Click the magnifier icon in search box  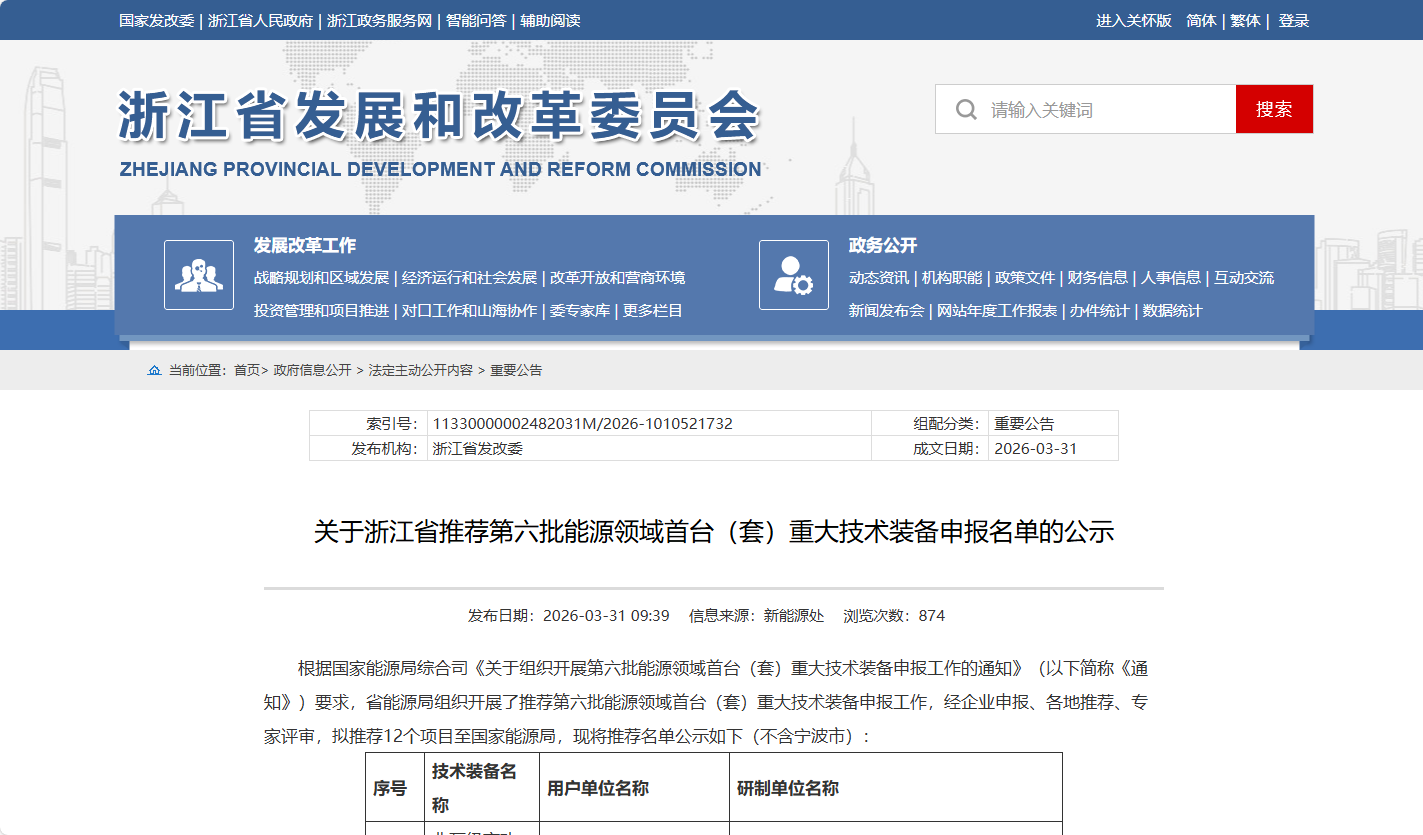pyautogui.click(x=966, y=109)
